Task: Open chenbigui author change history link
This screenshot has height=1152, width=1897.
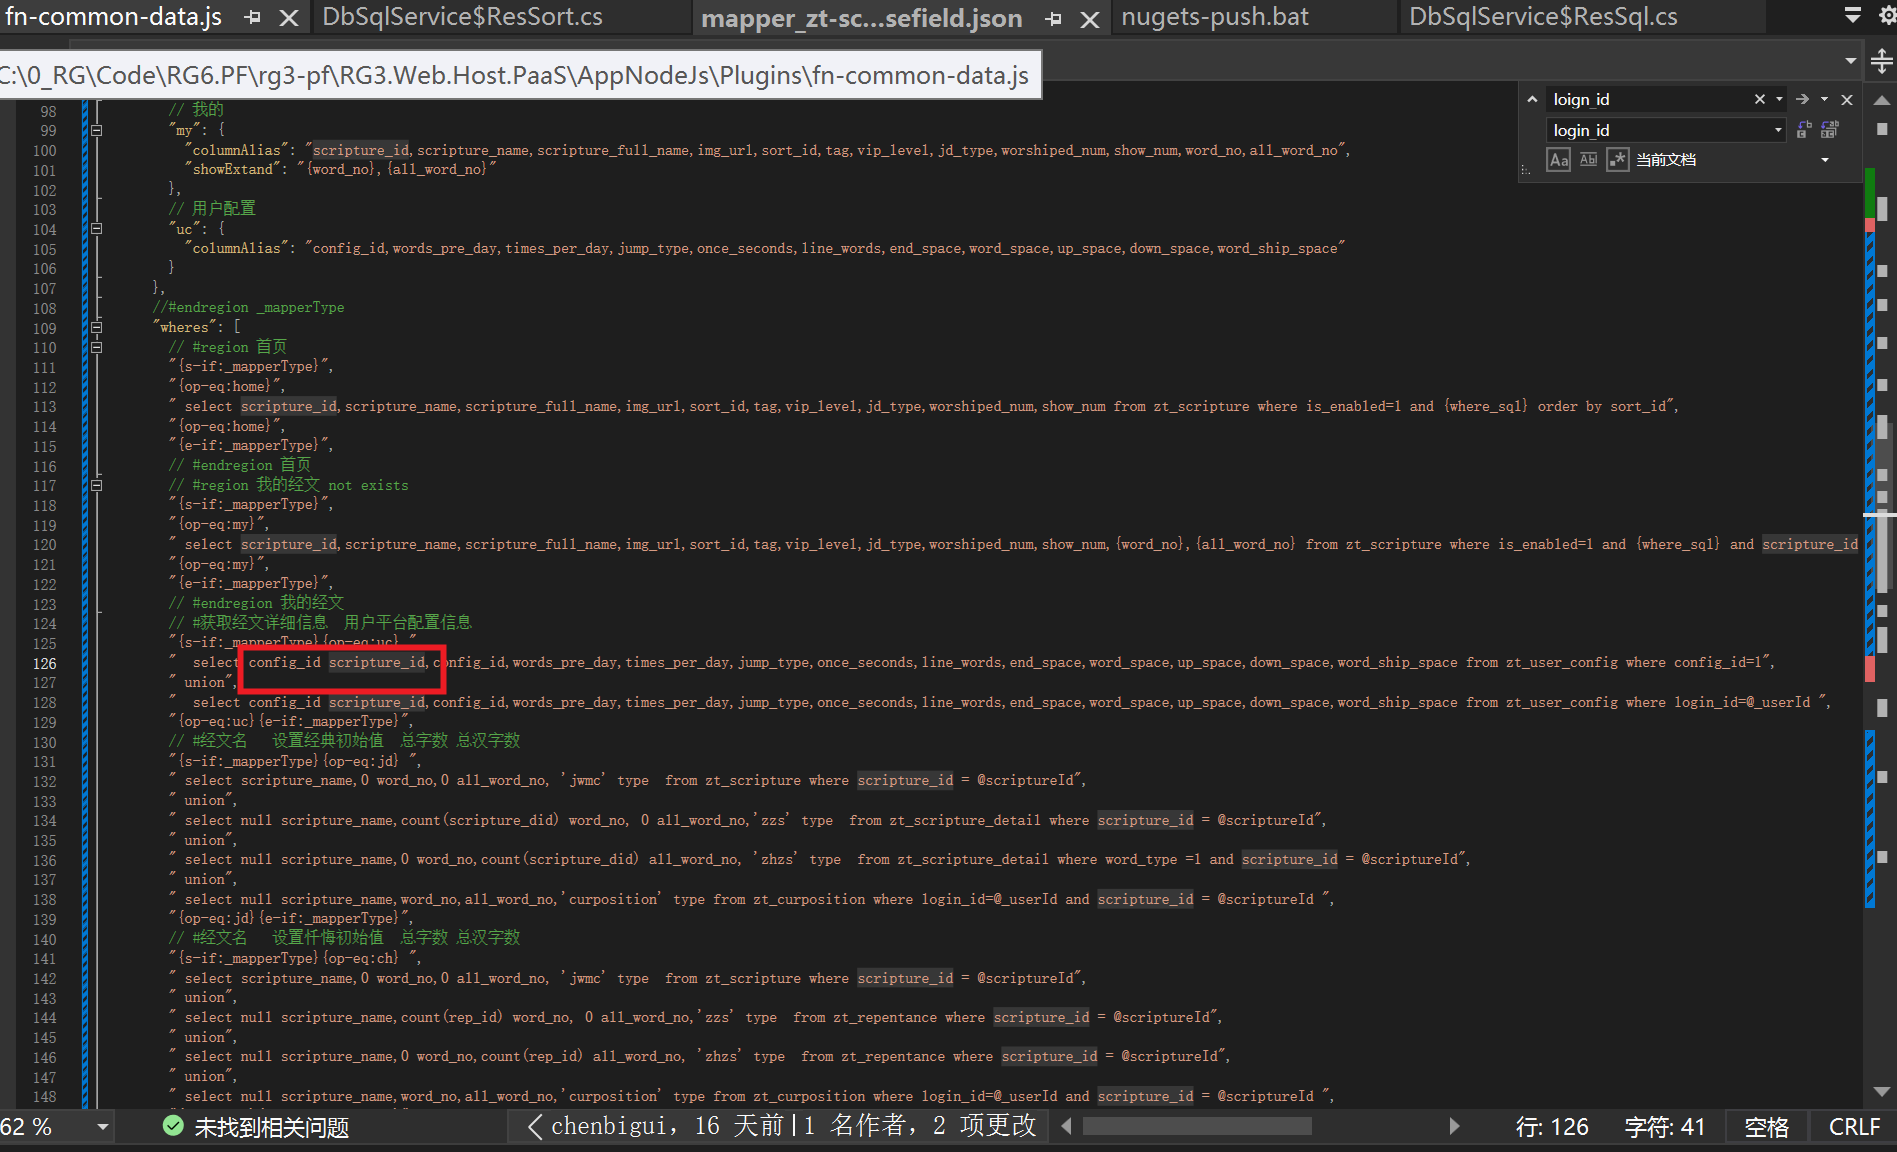Action: (794, 1126)
